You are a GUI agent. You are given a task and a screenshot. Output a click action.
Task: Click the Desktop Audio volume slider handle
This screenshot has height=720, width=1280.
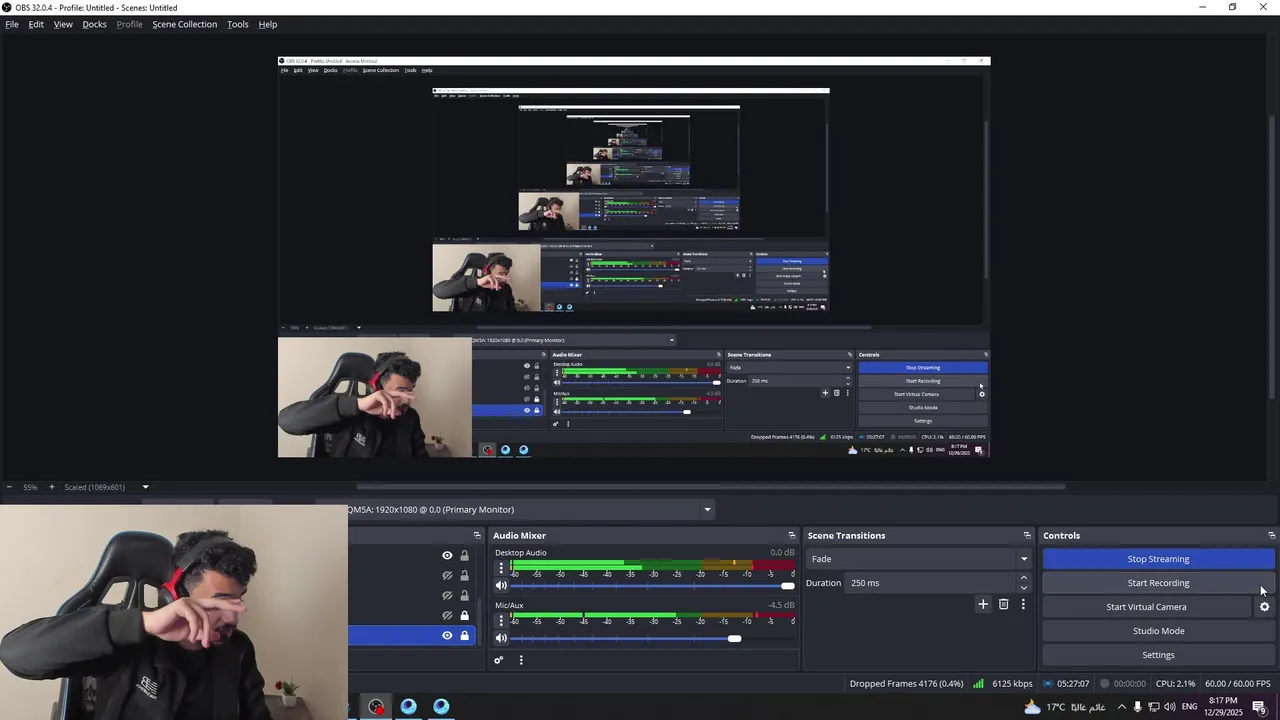point(788,586)
